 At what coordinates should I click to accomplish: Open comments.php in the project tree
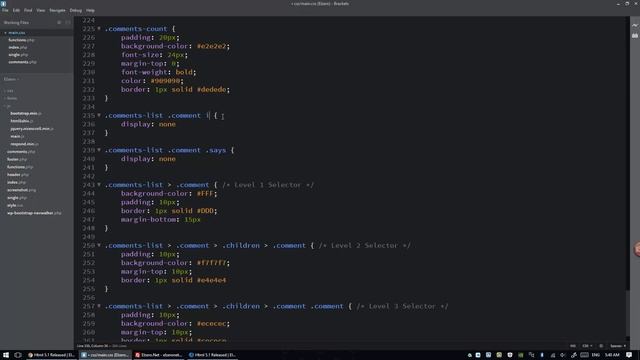click(21, 151)
